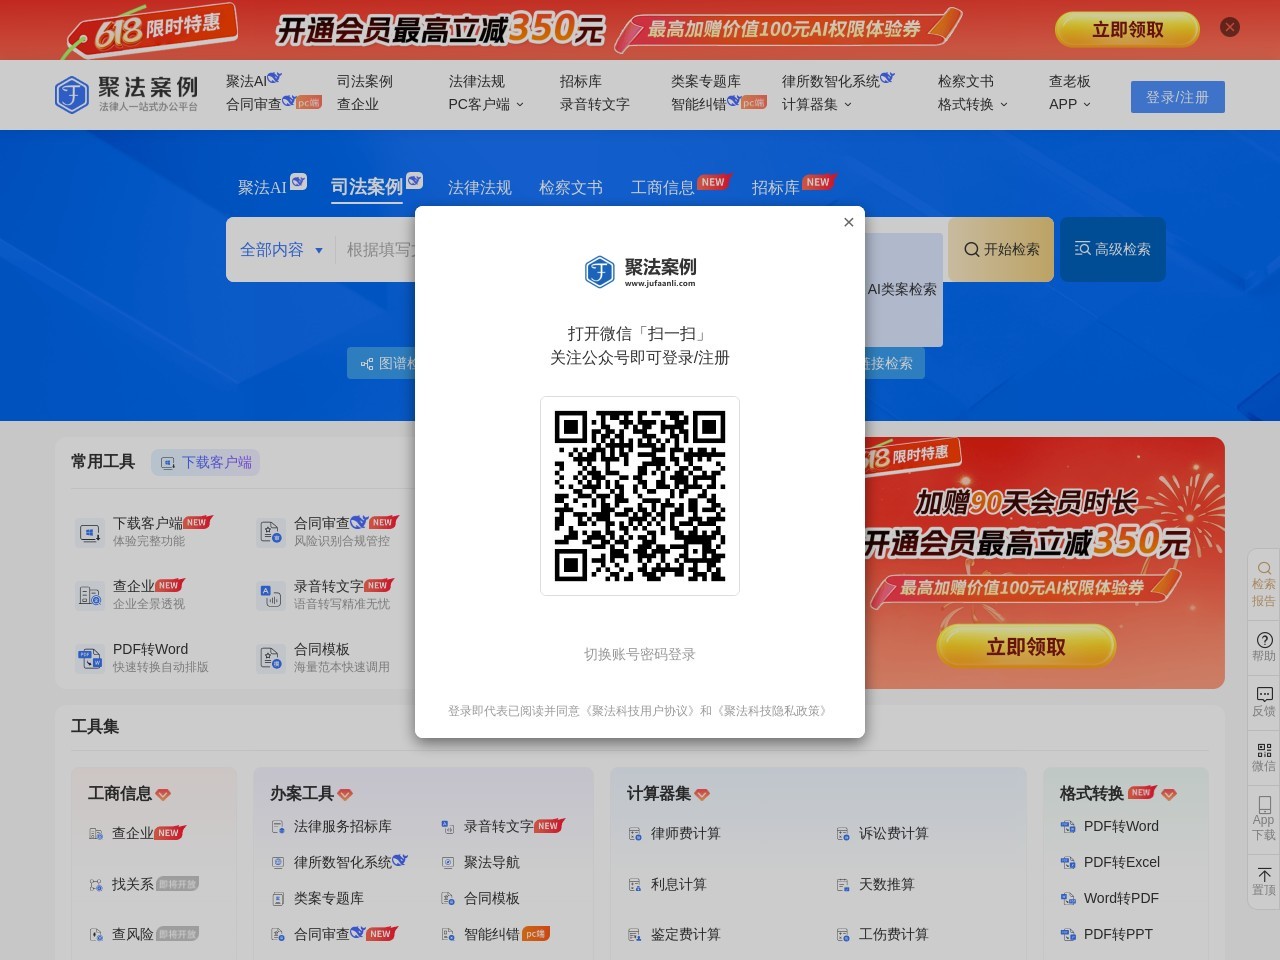This screenshot has height=960, width=1280.
Task: Click the 查企业 building icon in 常用工具
Action: click(90, 595)
